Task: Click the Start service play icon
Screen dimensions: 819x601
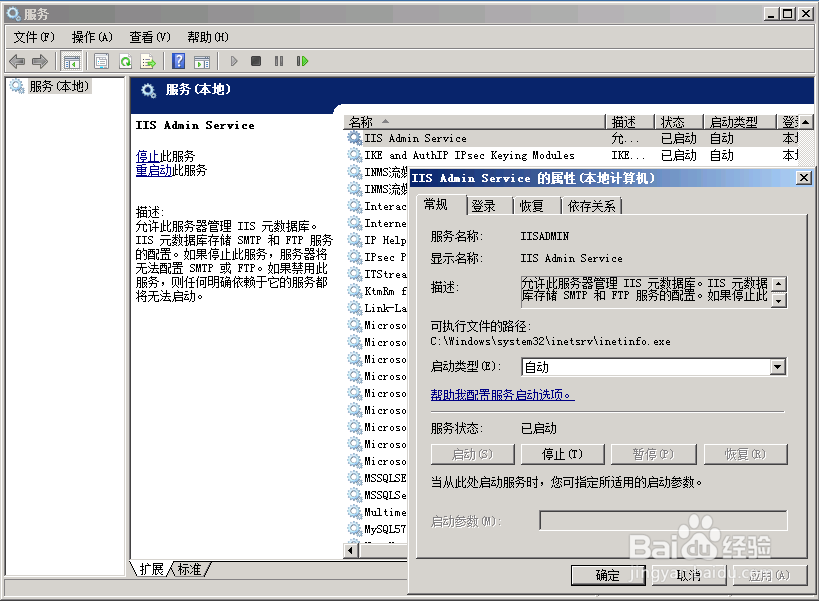Action: [234, 62]
